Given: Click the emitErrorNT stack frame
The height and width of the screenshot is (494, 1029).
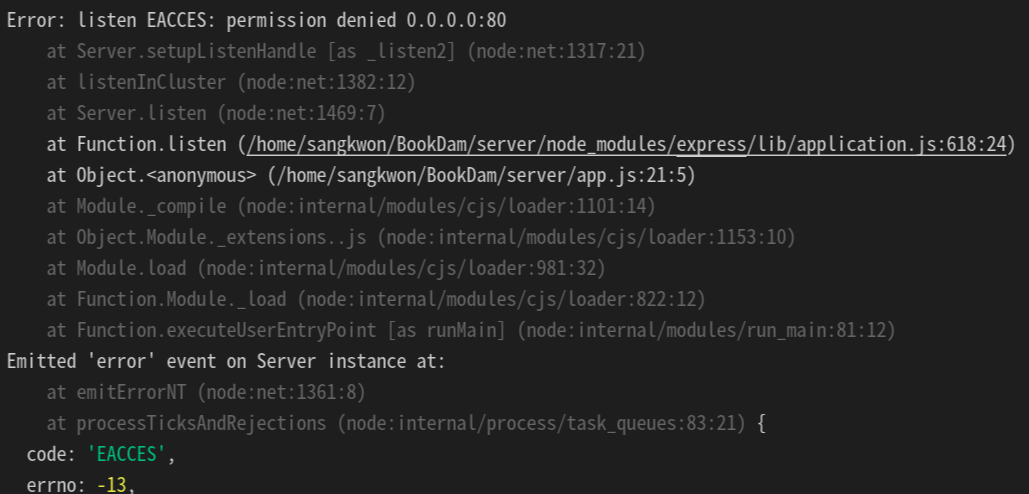Looking at the screenshot, I should (x=206, y=392).
